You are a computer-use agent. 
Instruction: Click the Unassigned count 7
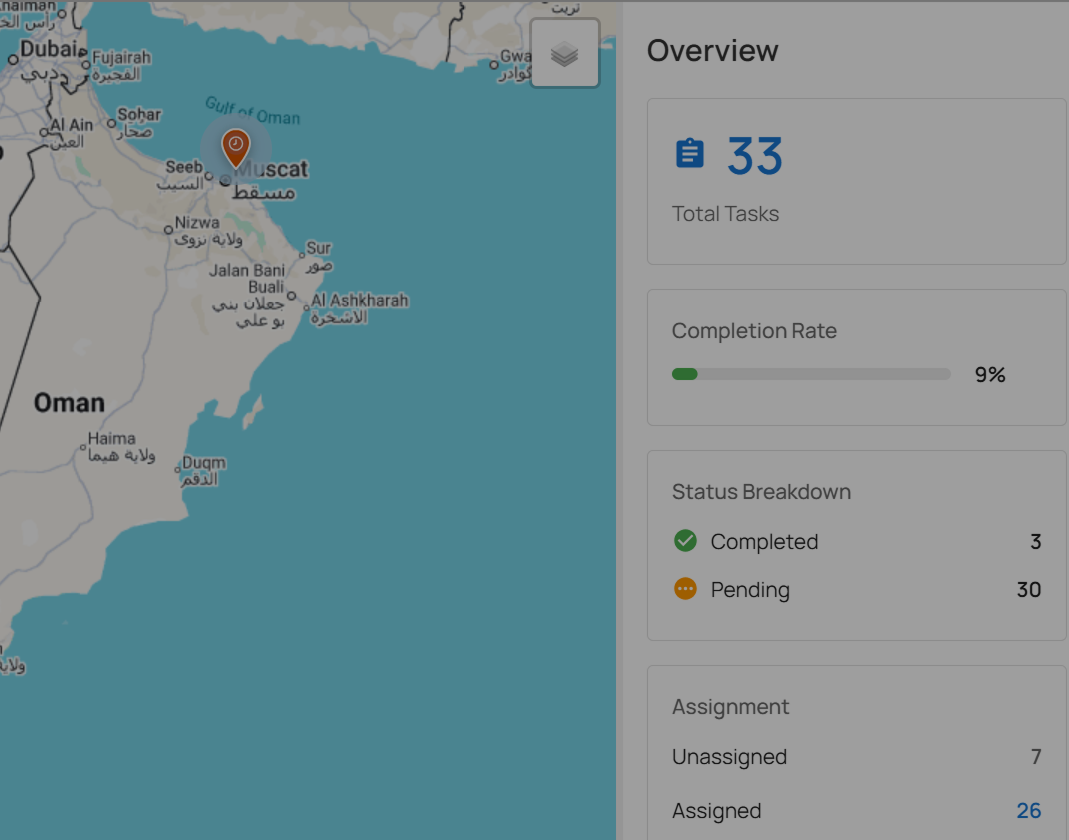(1036, 756)
